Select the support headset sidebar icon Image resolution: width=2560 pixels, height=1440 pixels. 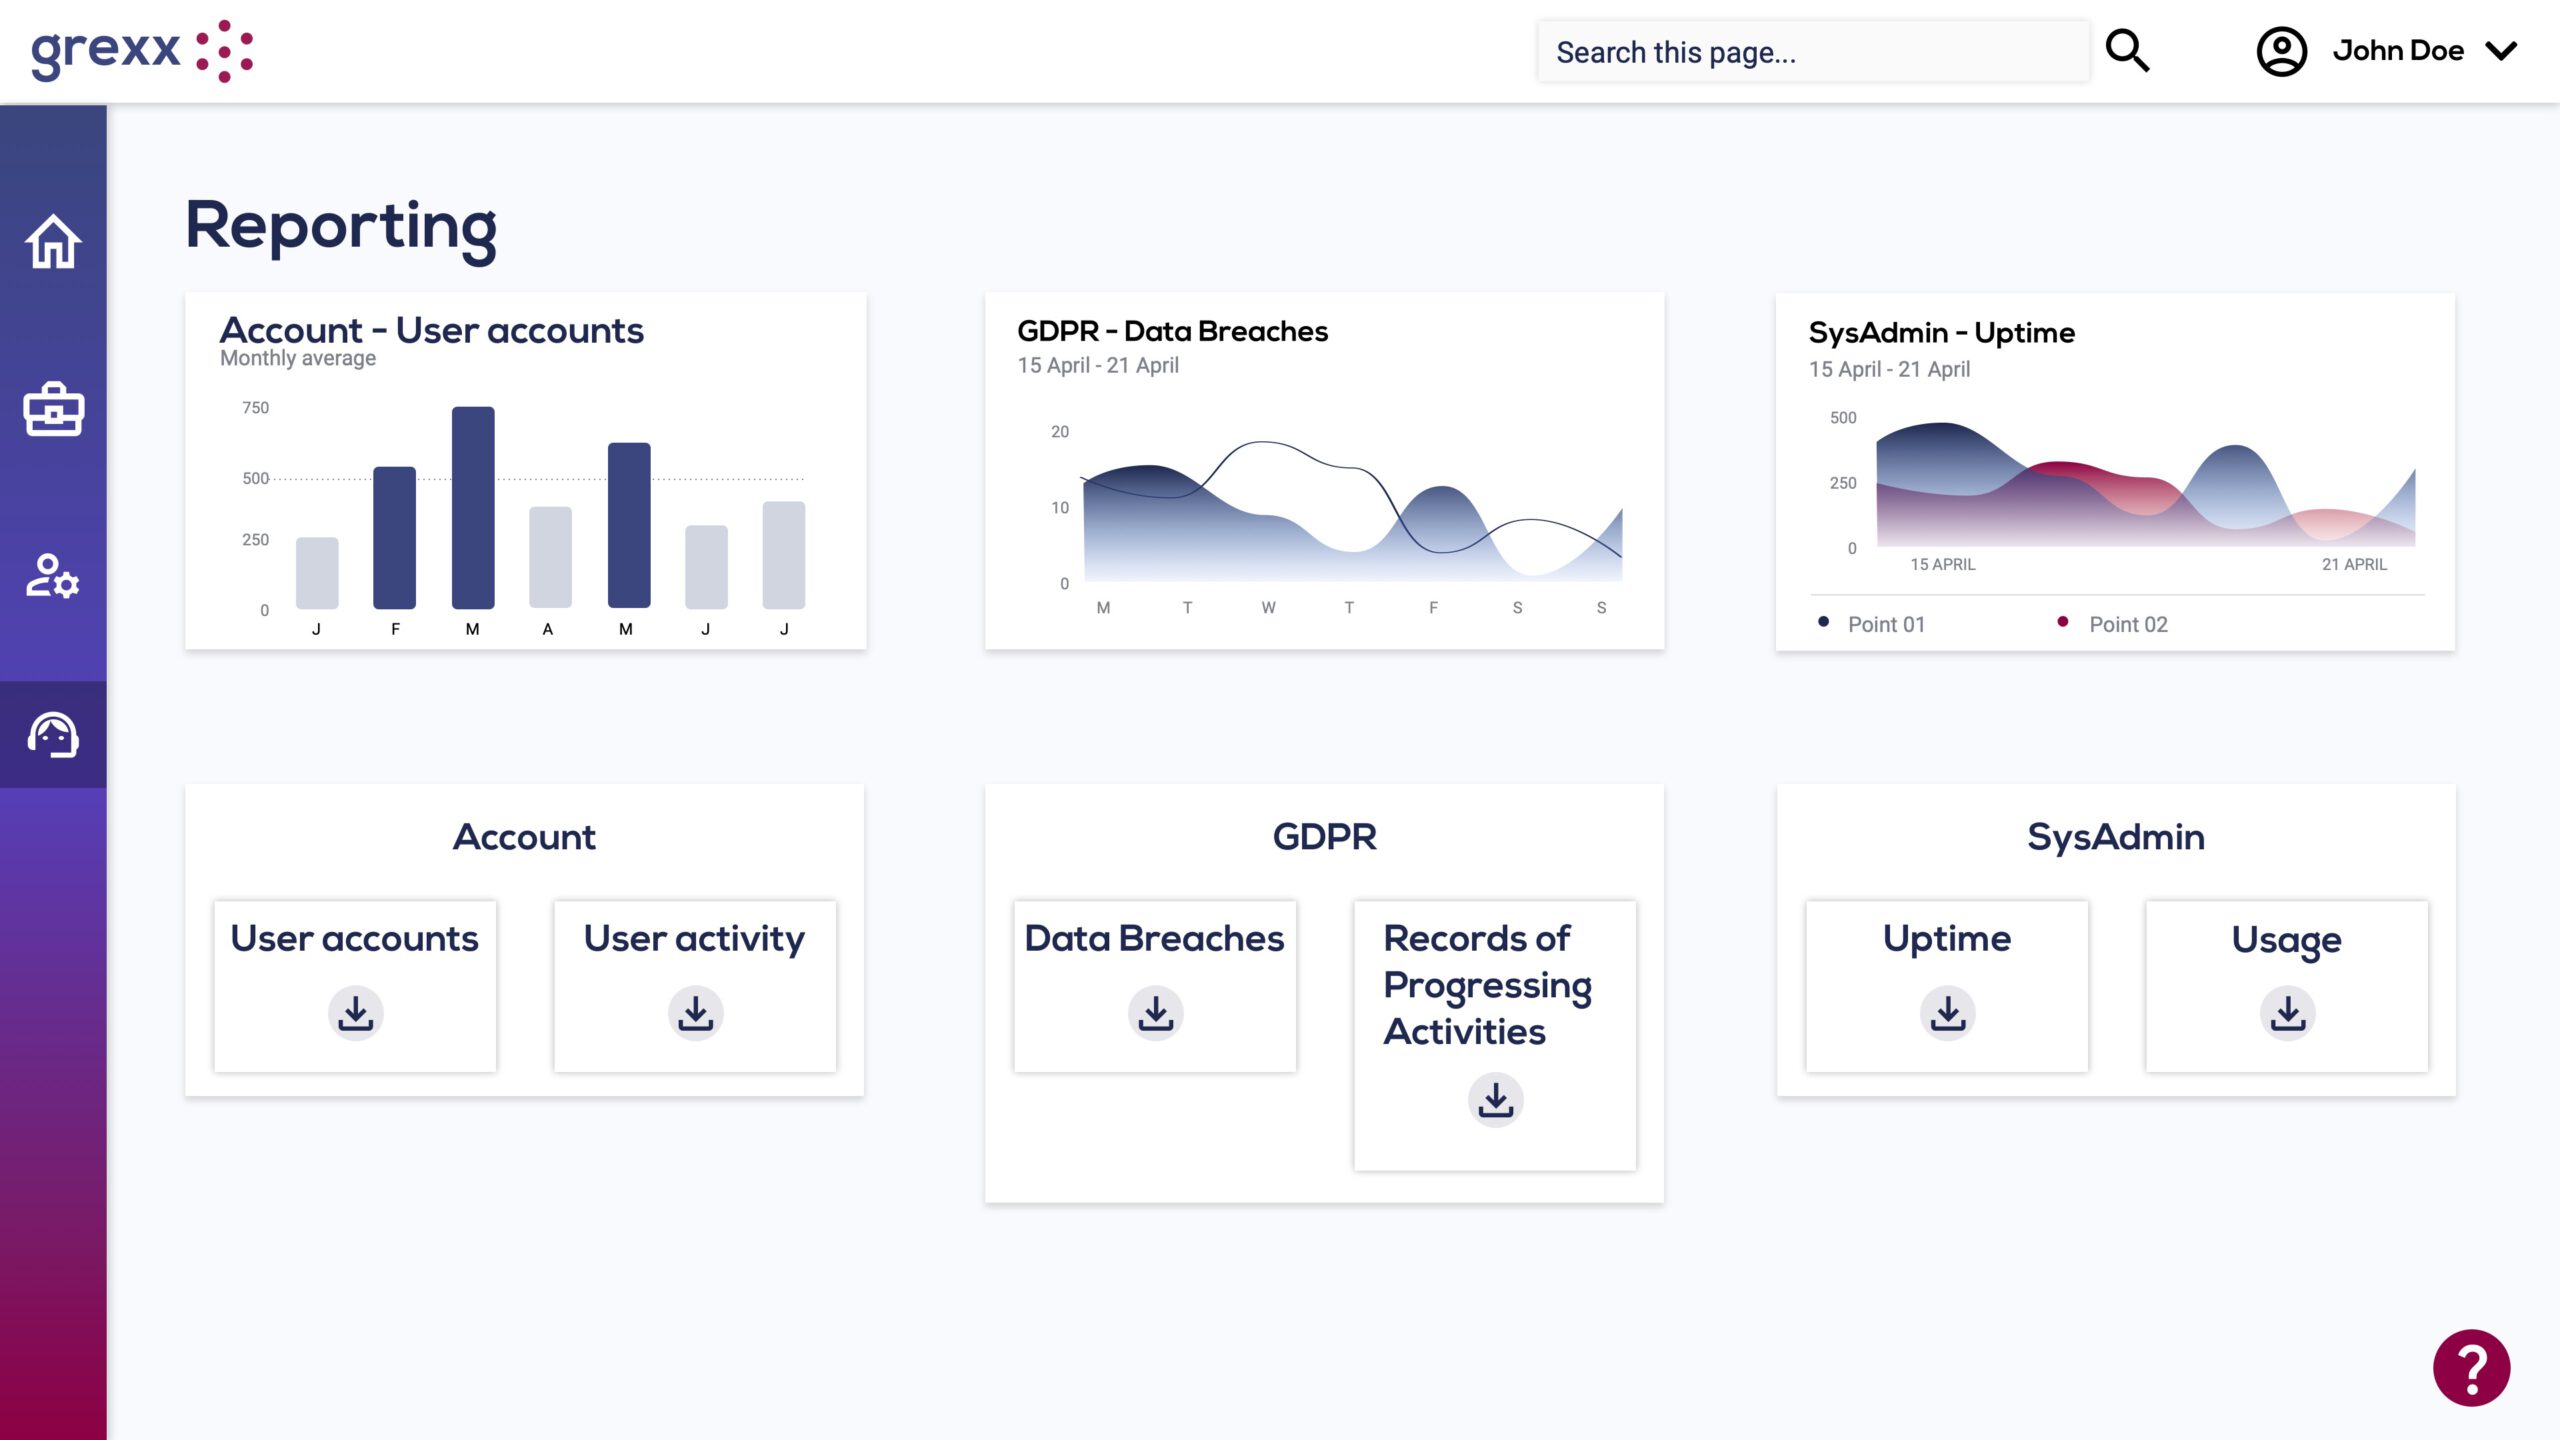[x=53, y=735]
